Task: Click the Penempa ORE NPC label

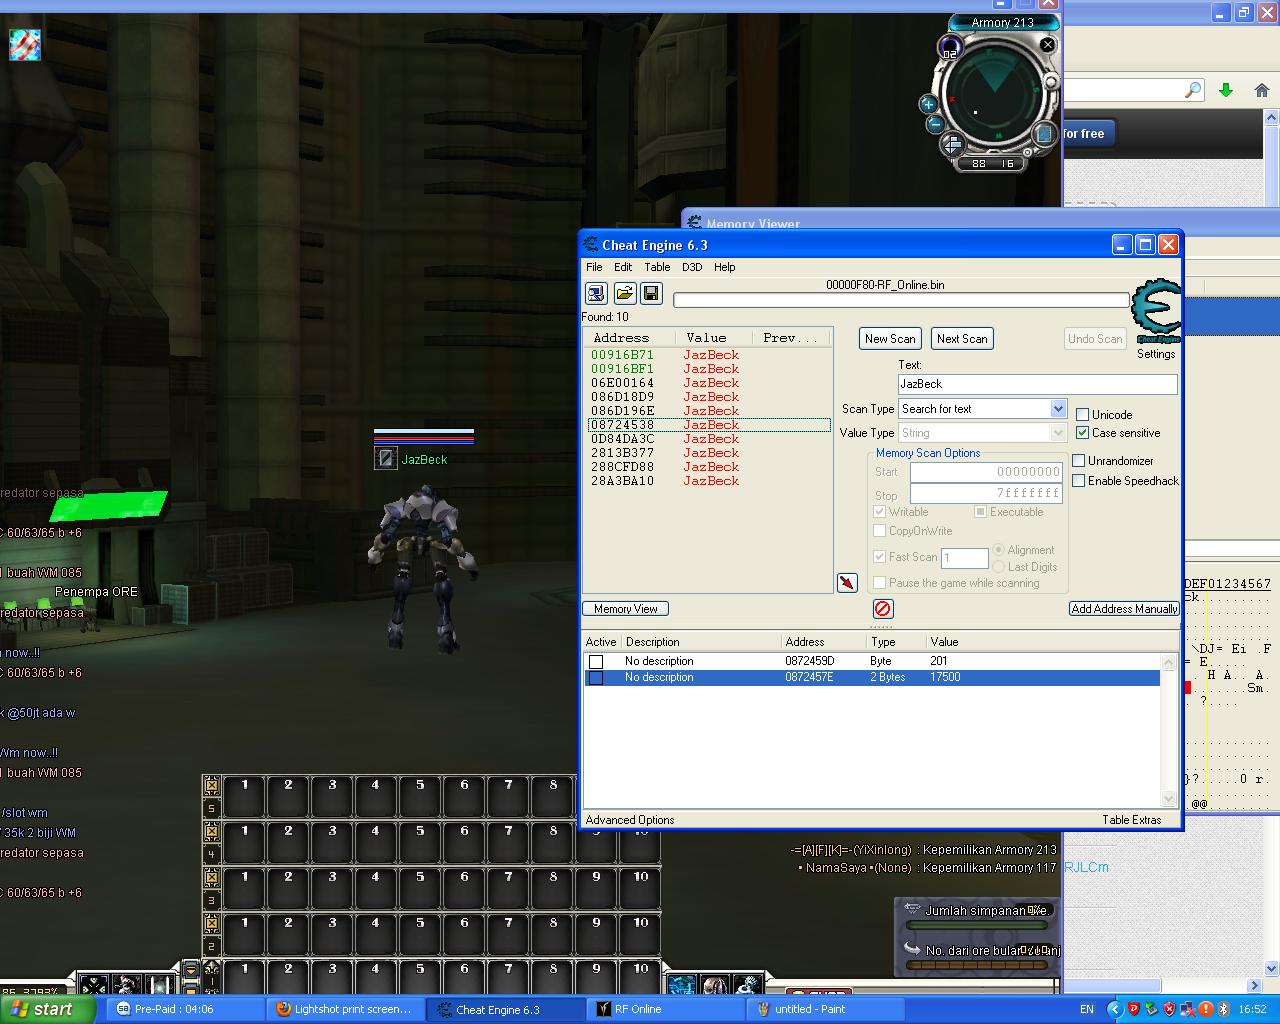Action: tap(96, 592)
